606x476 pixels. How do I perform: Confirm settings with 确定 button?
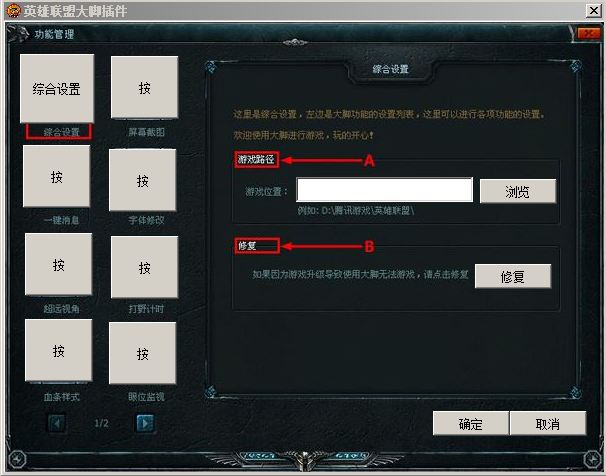pos(471,423)
